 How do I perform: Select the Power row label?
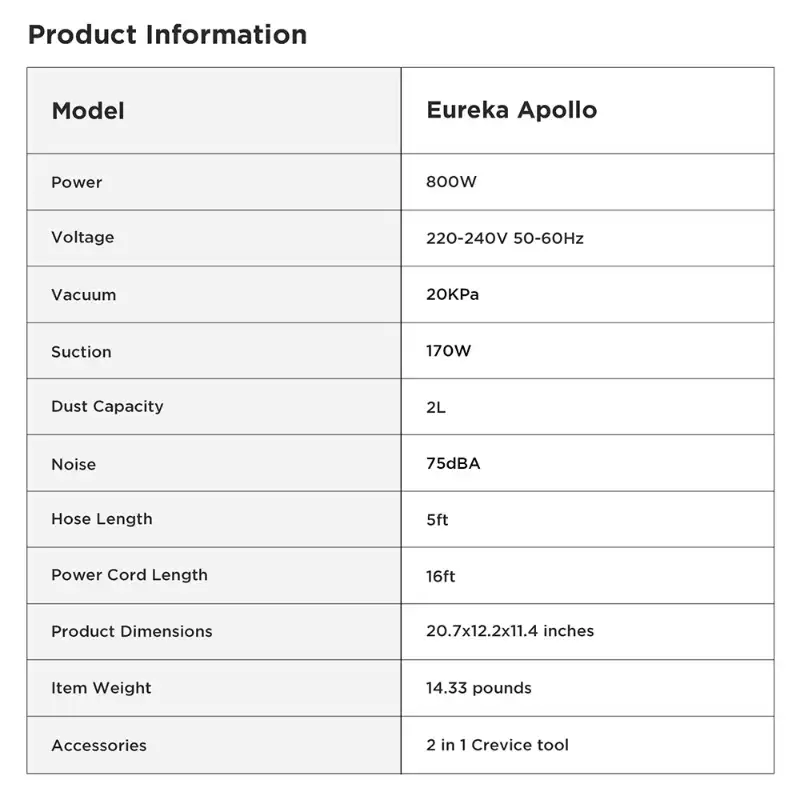[x=77, y=182]
